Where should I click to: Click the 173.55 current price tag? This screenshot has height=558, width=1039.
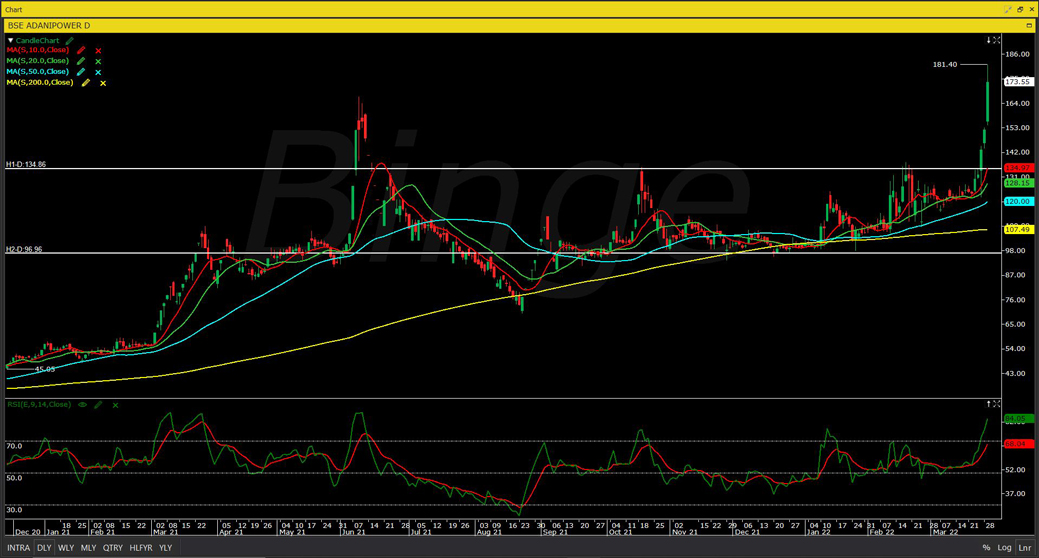pos(1018,82)
